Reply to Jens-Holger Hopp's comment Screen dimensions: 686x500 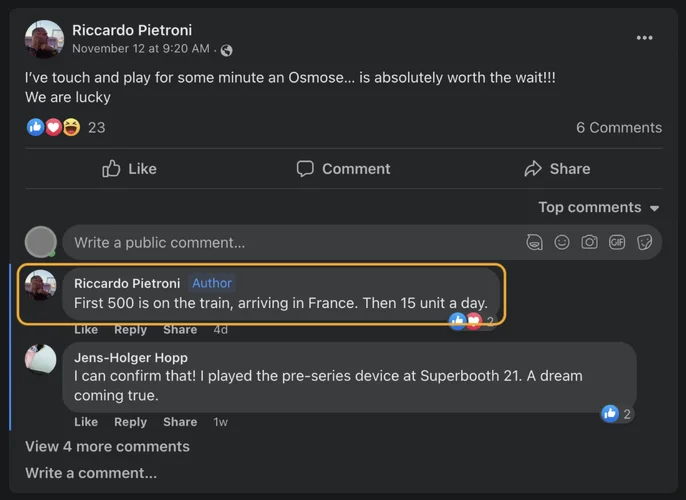click(x=130, y=422)
